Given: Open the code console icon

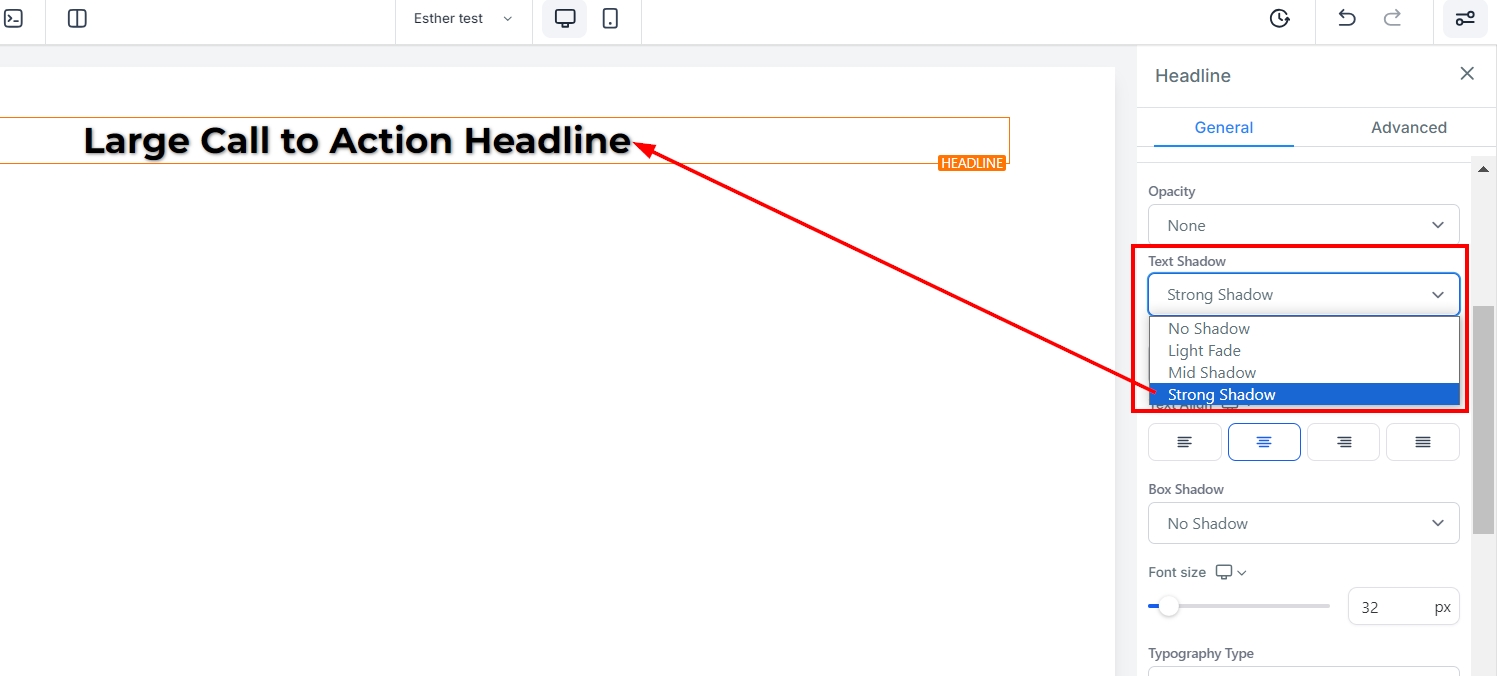Looking at the screenshot, I should [13, 18].
